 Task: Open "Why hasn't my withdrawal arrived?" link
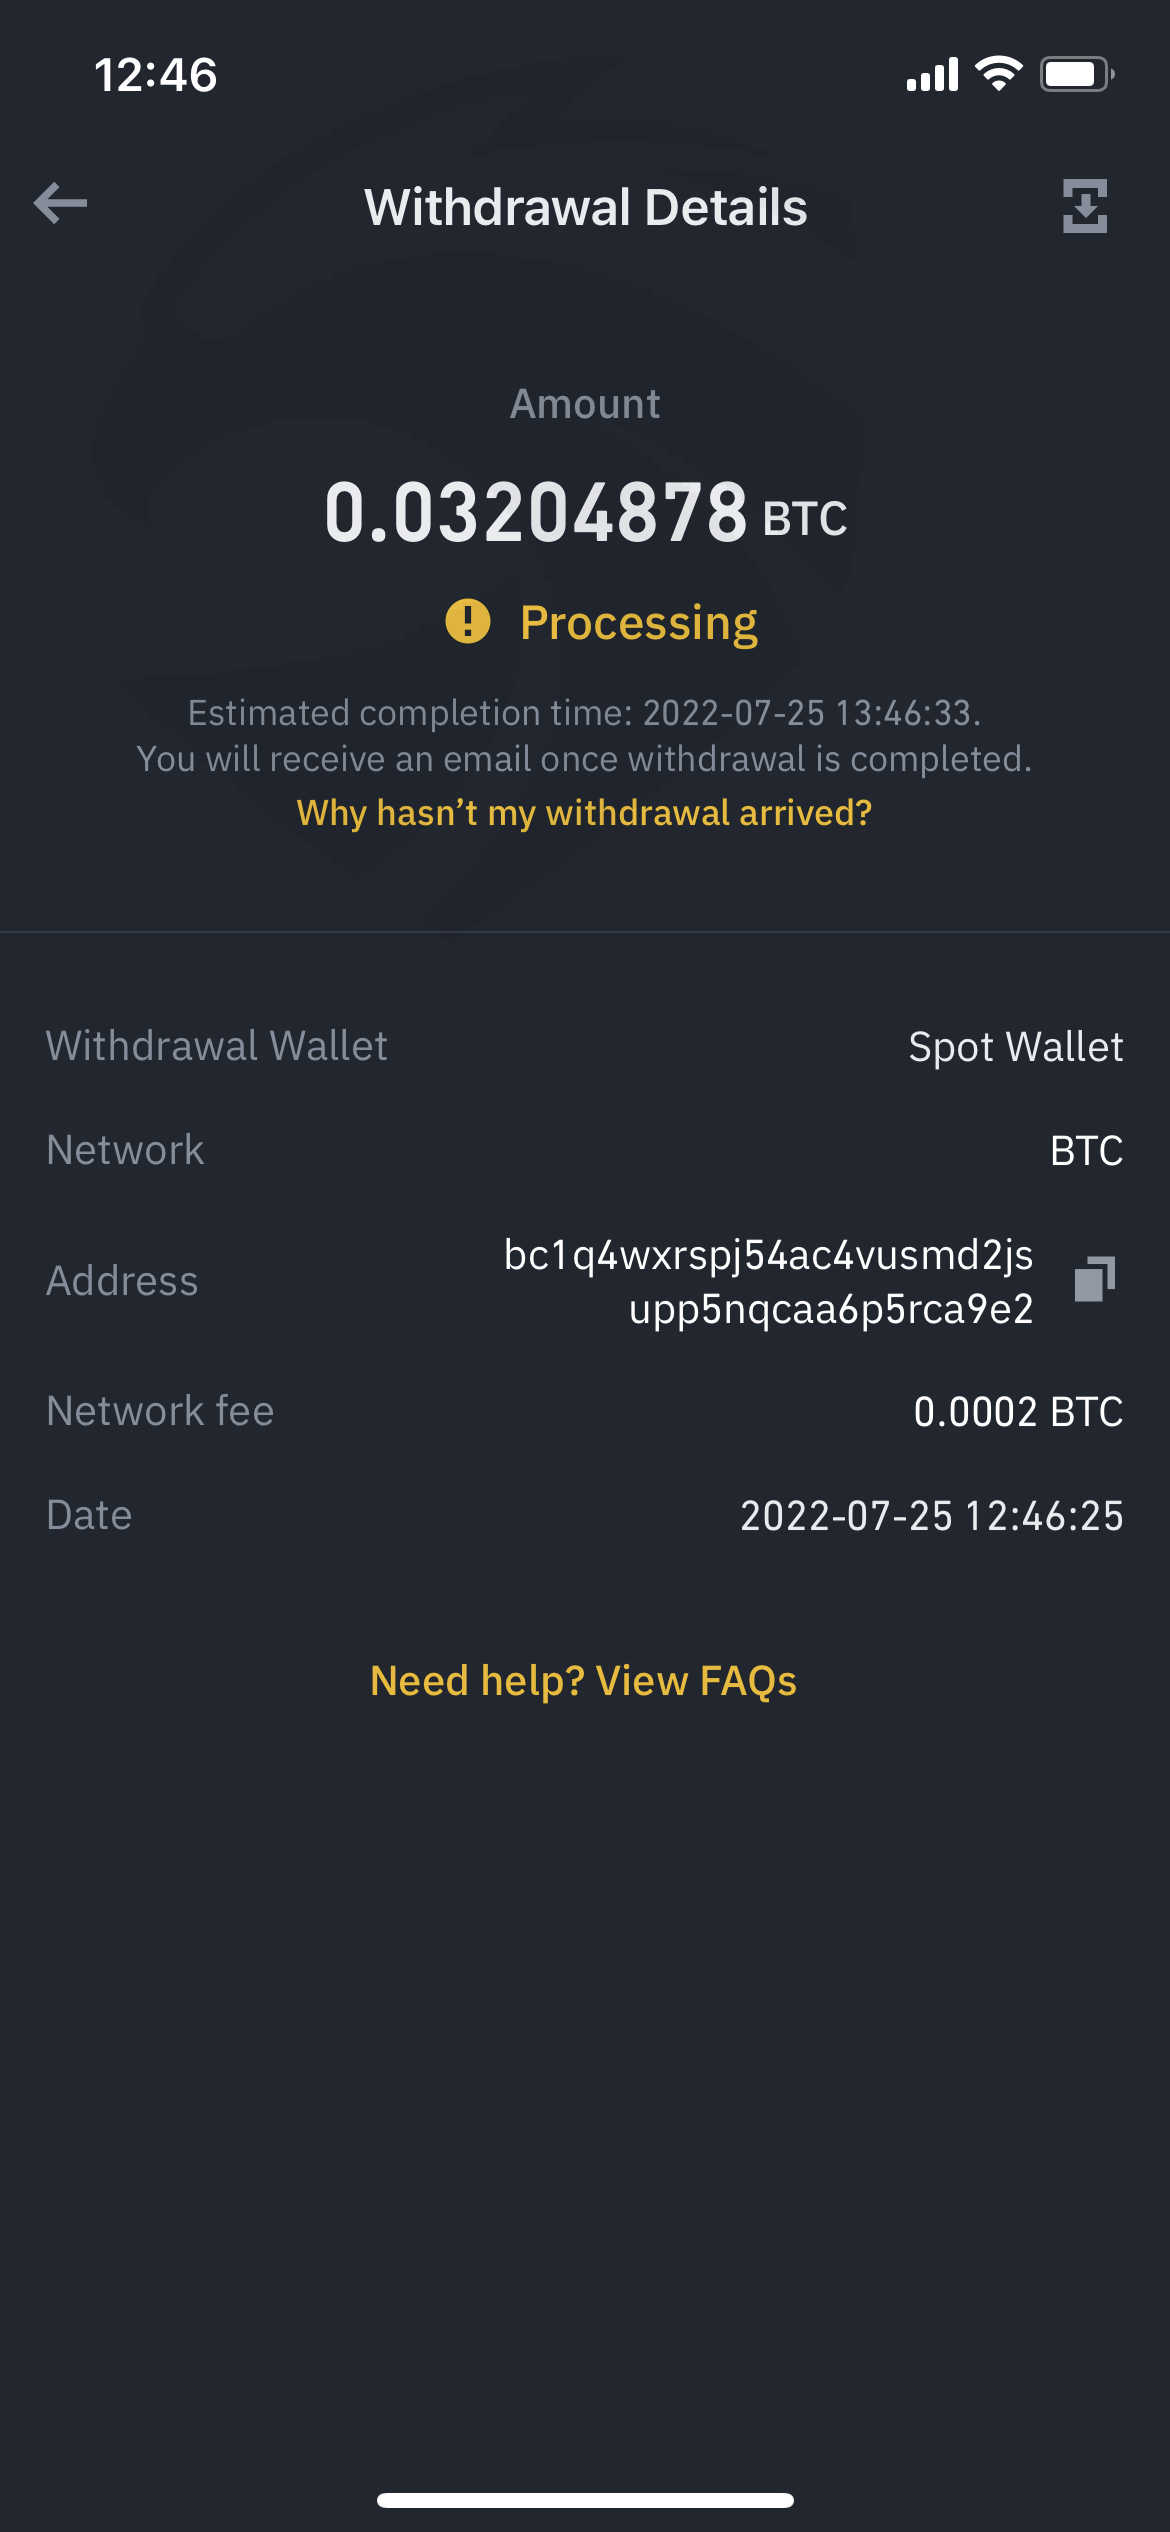click(x=584, y=813)
